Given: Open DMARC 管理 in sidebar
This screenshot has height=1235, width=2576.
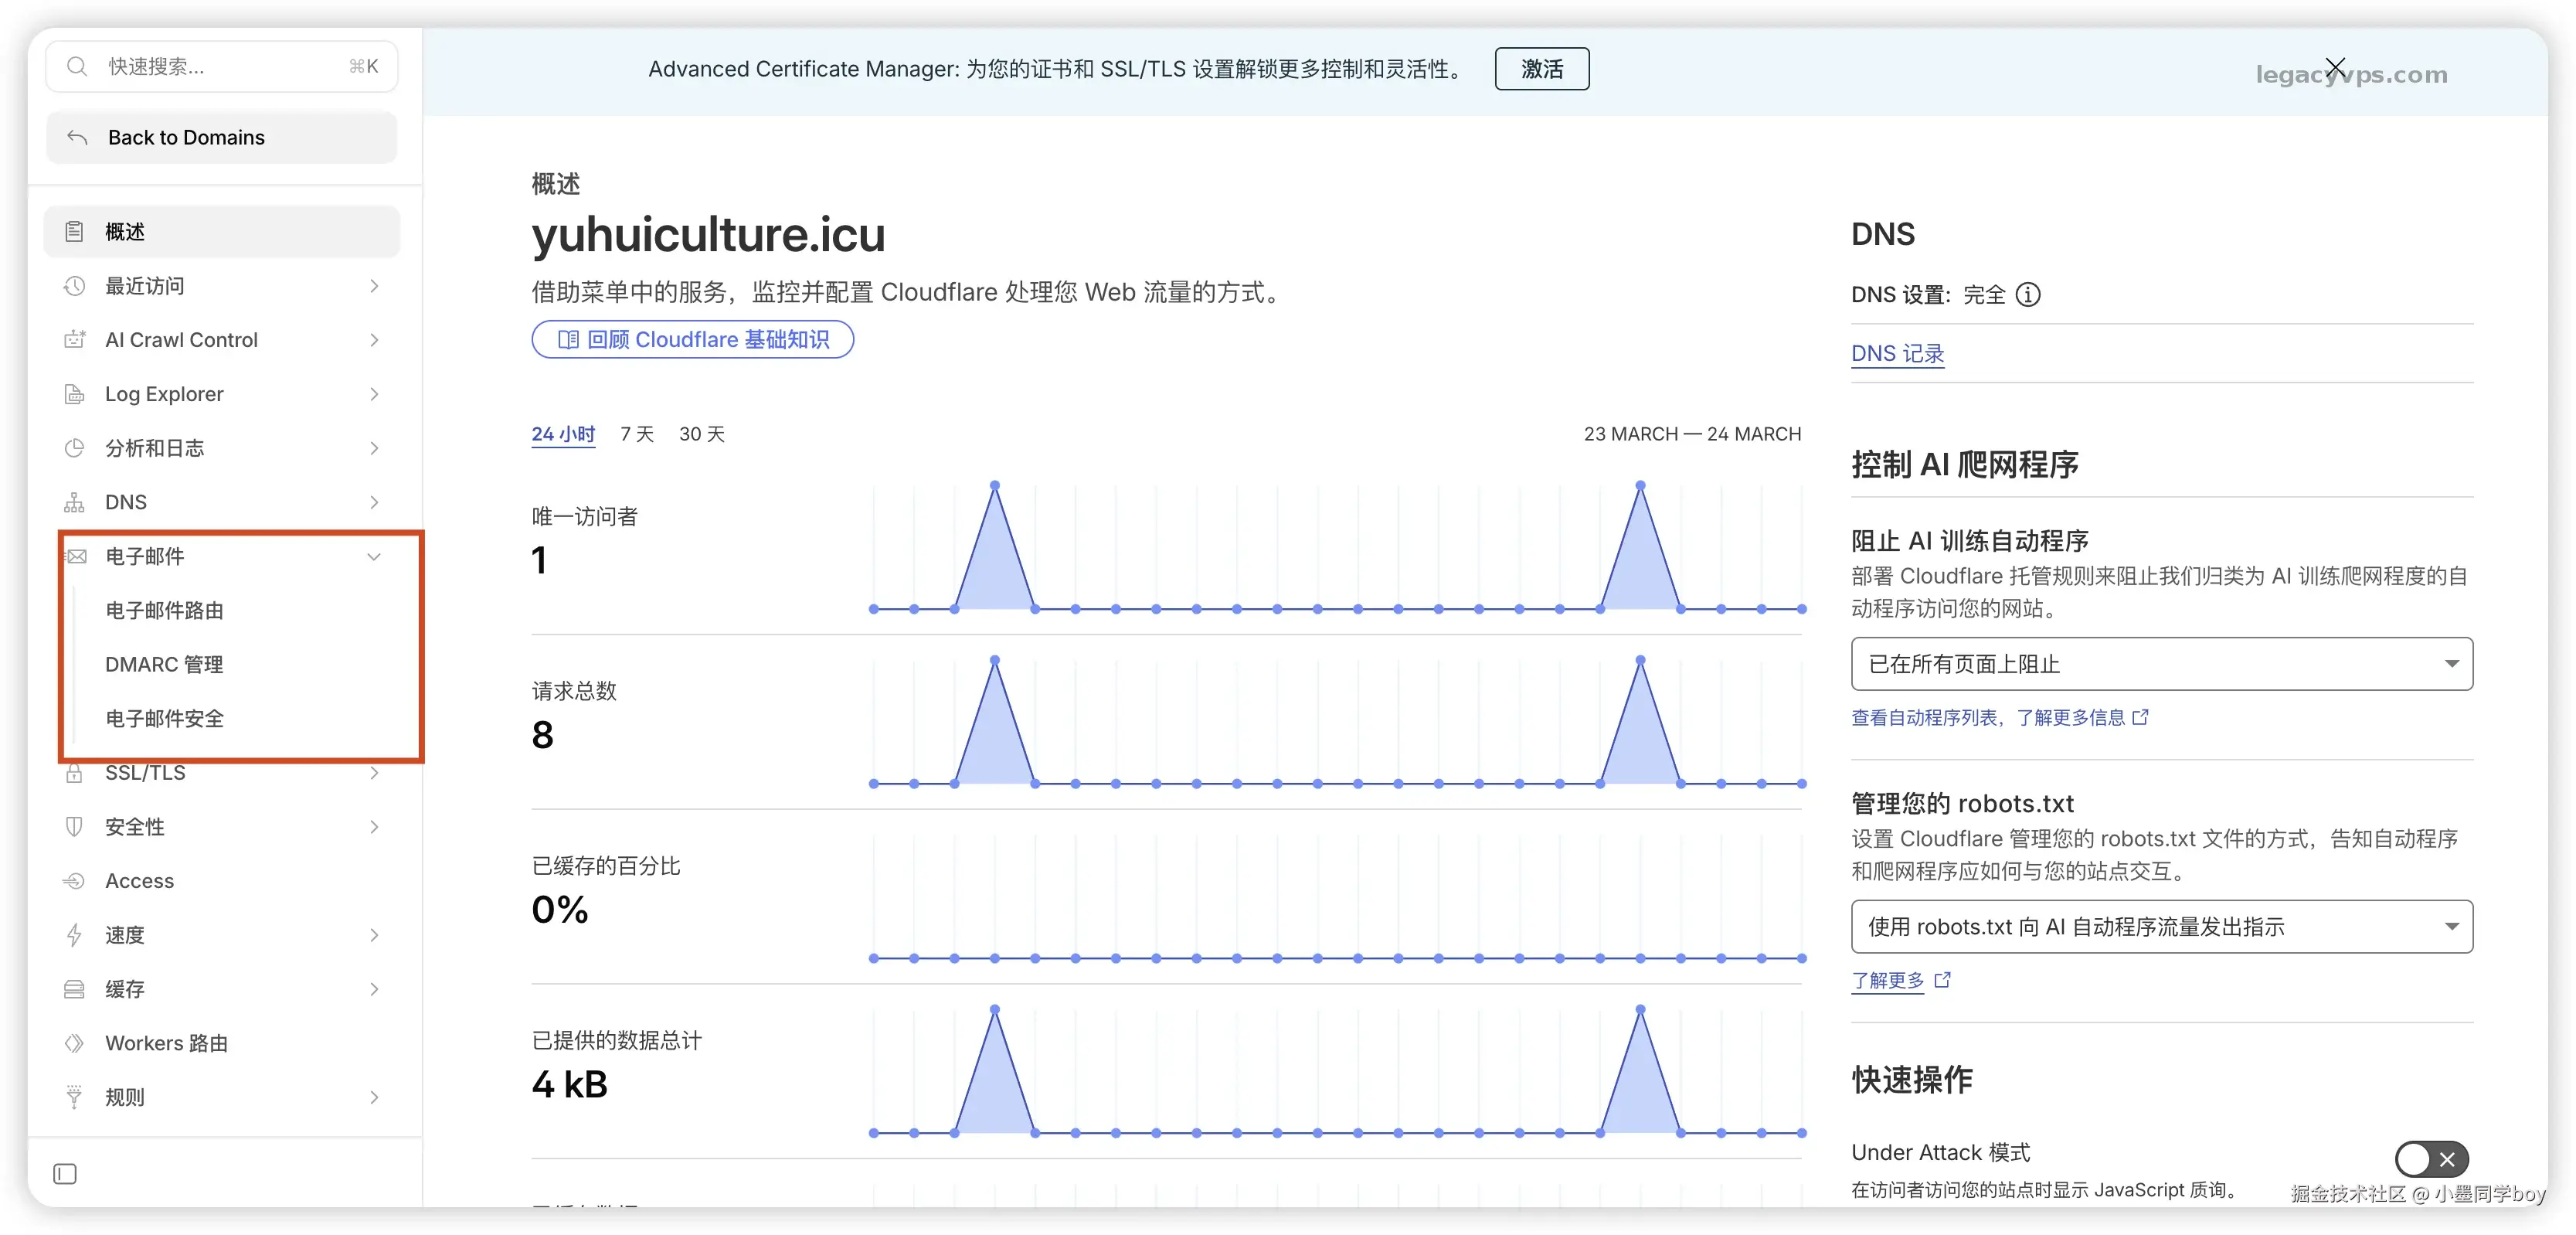Looking at the screenshot, I should coord(164,664).
